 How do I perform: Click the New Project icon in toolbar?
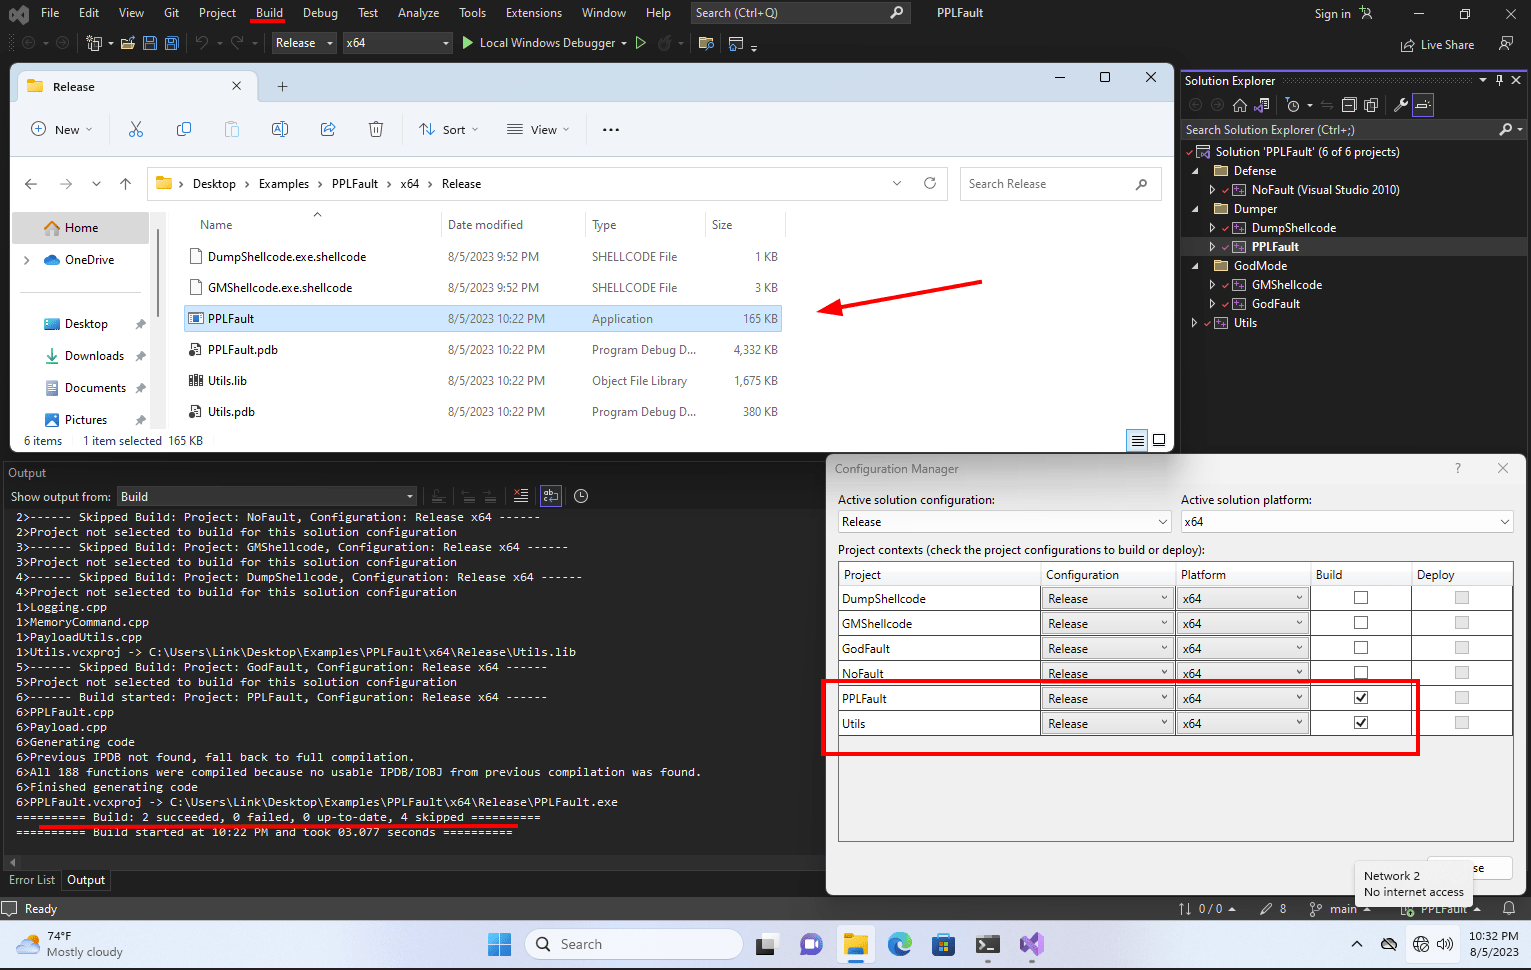[x=94, y=43]
